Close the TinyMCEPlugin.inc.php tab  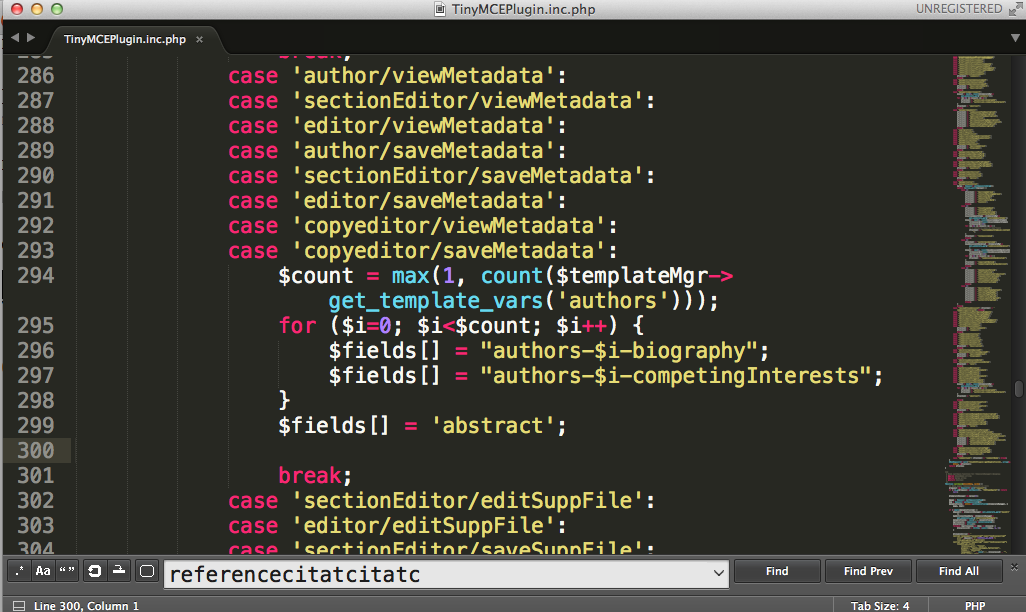point(199,40)
